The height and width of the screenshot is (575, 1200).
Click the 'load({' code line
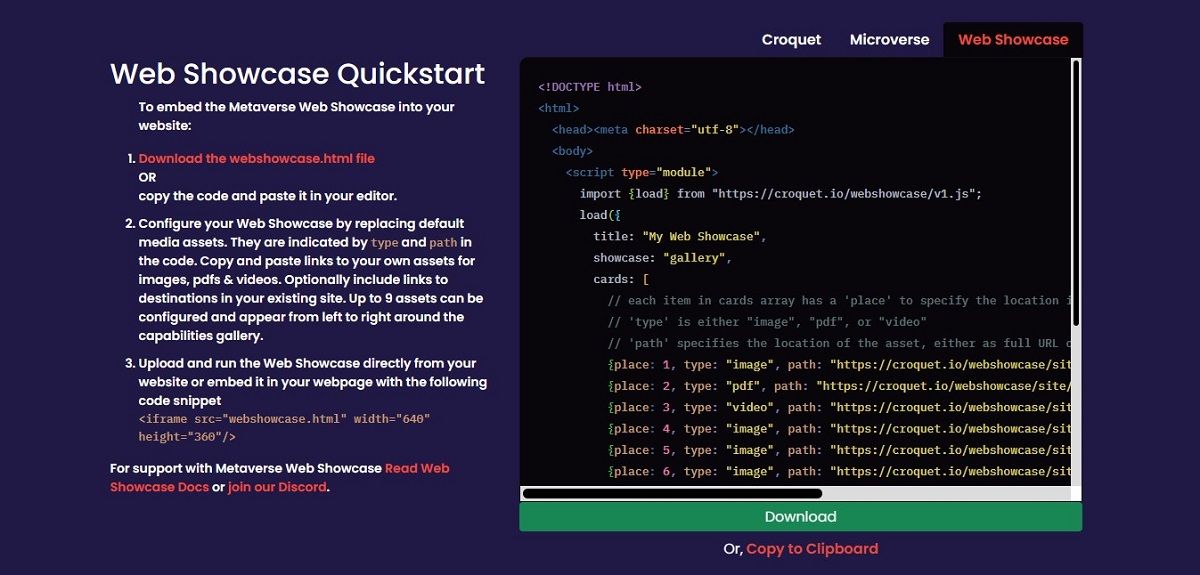coord(600,215)
